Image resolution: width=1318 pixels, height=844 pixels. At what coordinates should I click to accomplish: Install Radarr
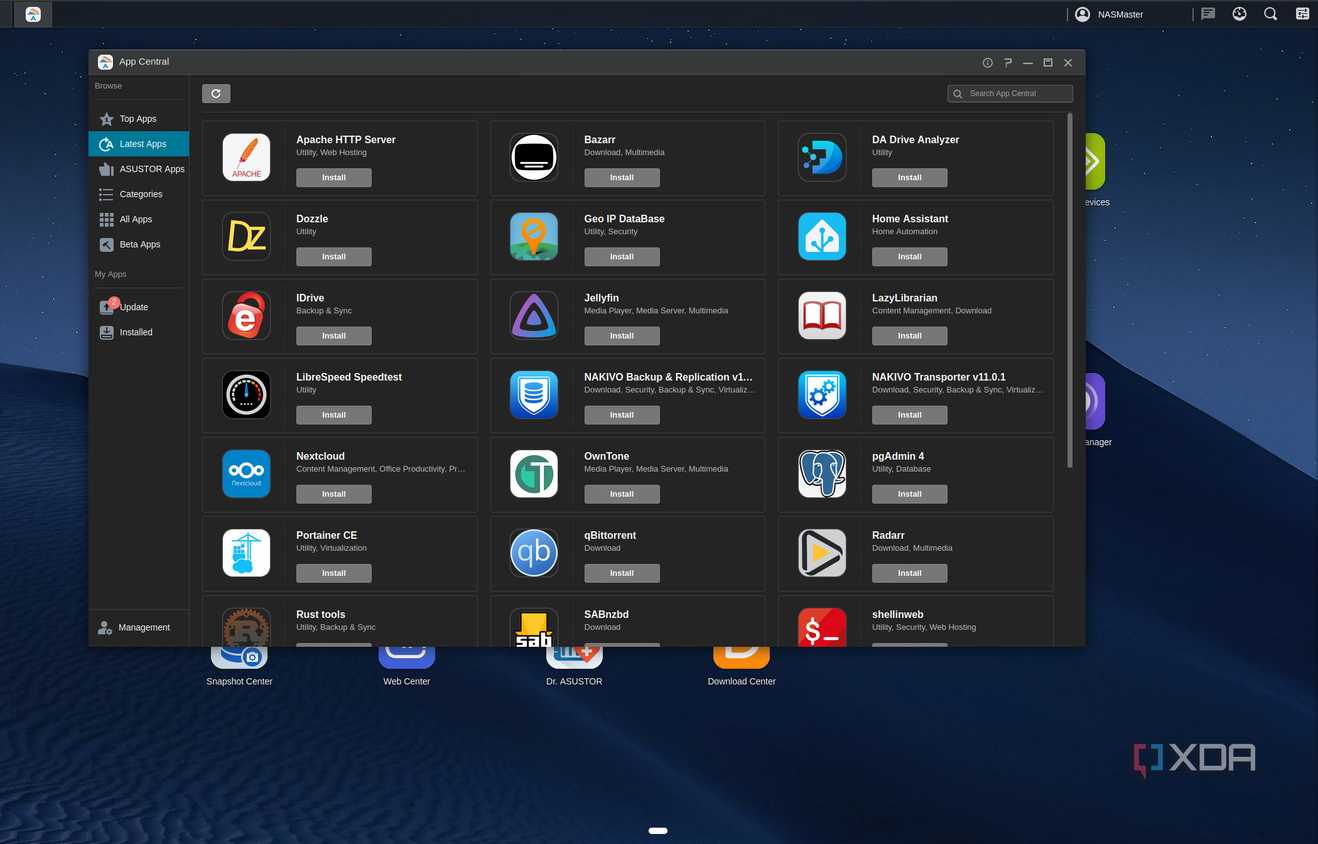tap(910, 572)
